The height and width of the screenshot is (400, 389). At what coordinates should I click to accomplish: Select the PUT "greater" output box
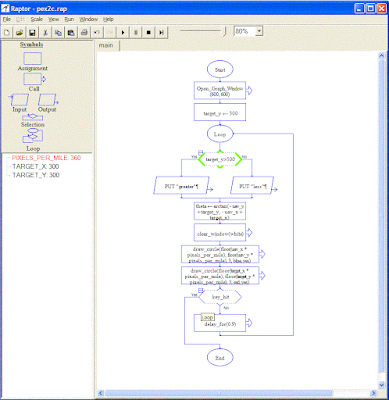181,186
